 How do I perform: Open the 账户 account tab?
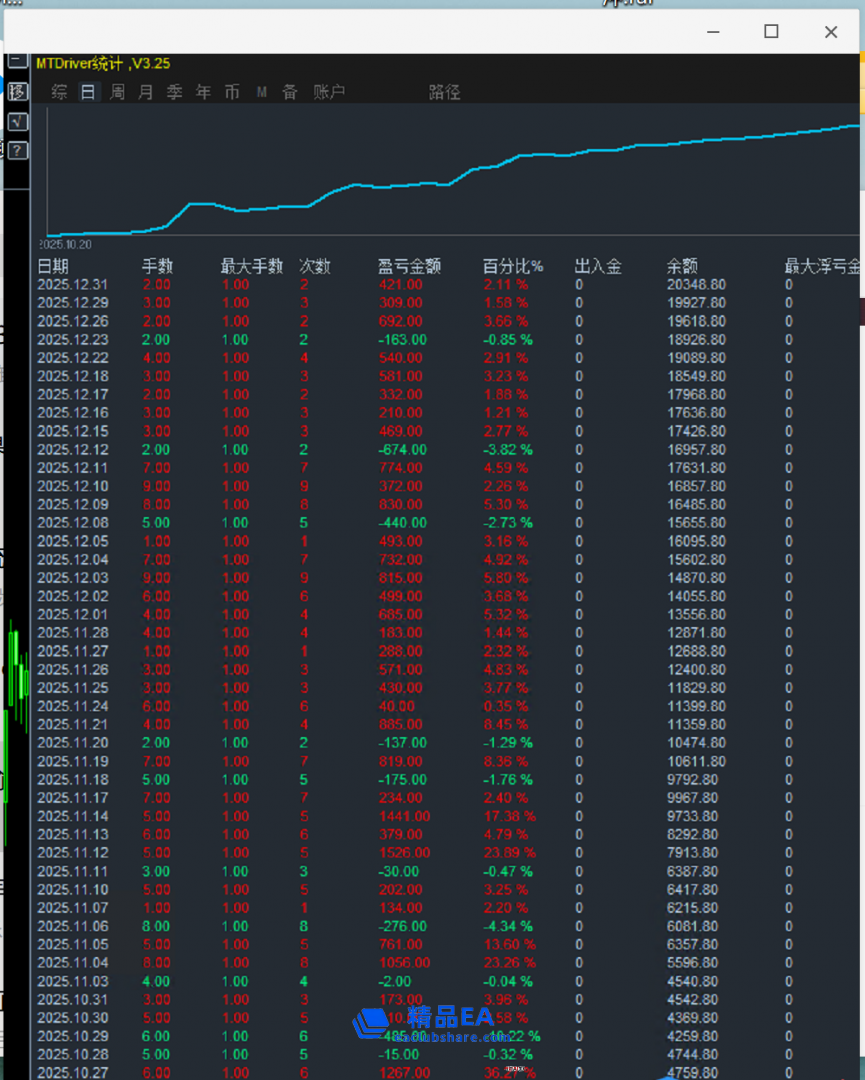pyautogui.click(x=329, y=92)
